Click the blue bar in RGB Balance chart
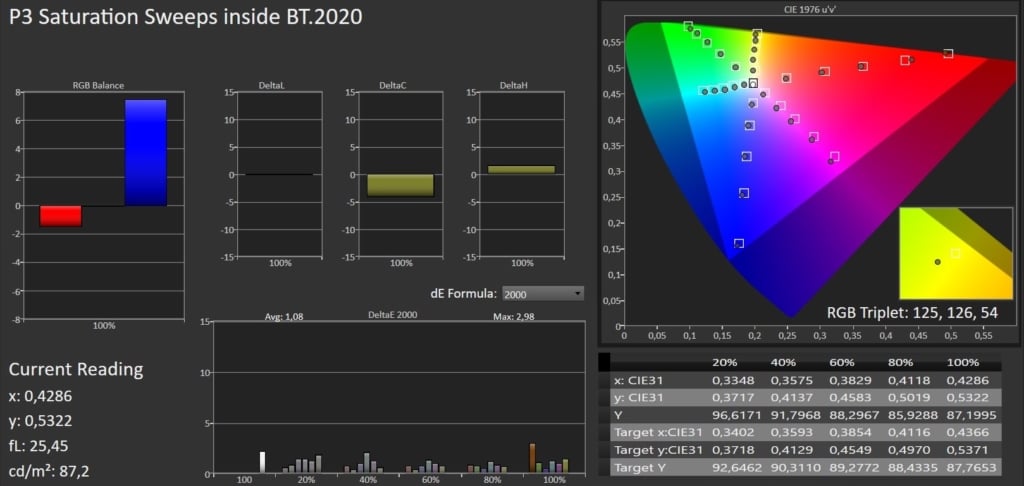 point(145,152)
